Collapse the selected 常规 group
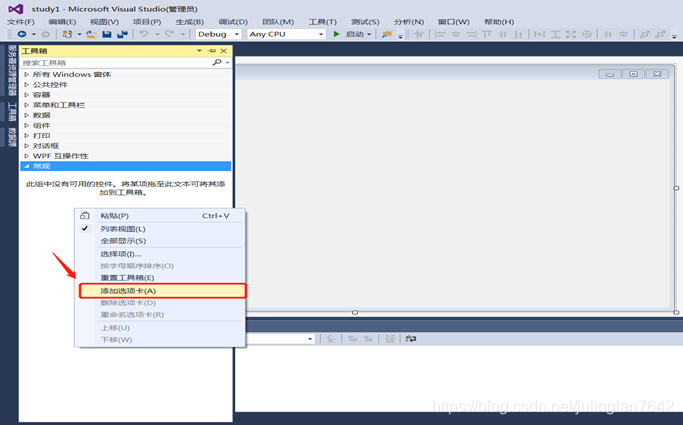683x425 pixels. tap(27, 166)
